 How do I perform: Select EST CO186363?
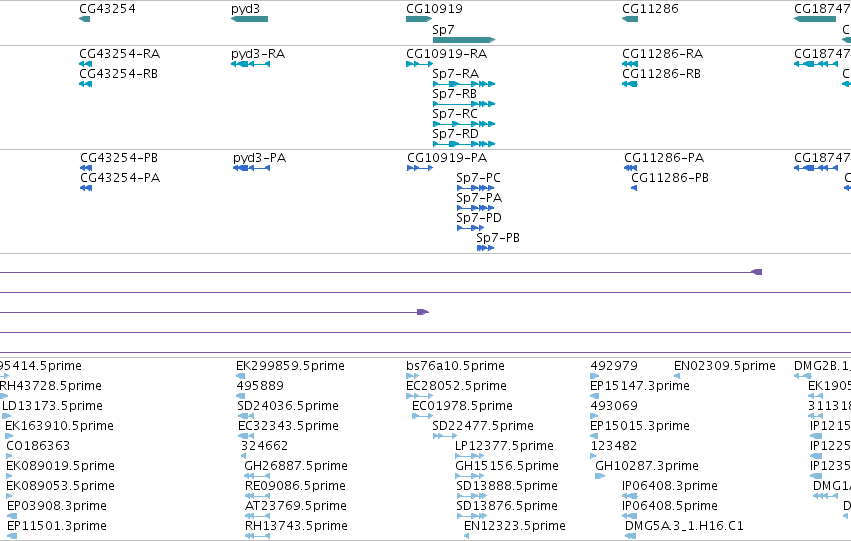coord(38,446)
